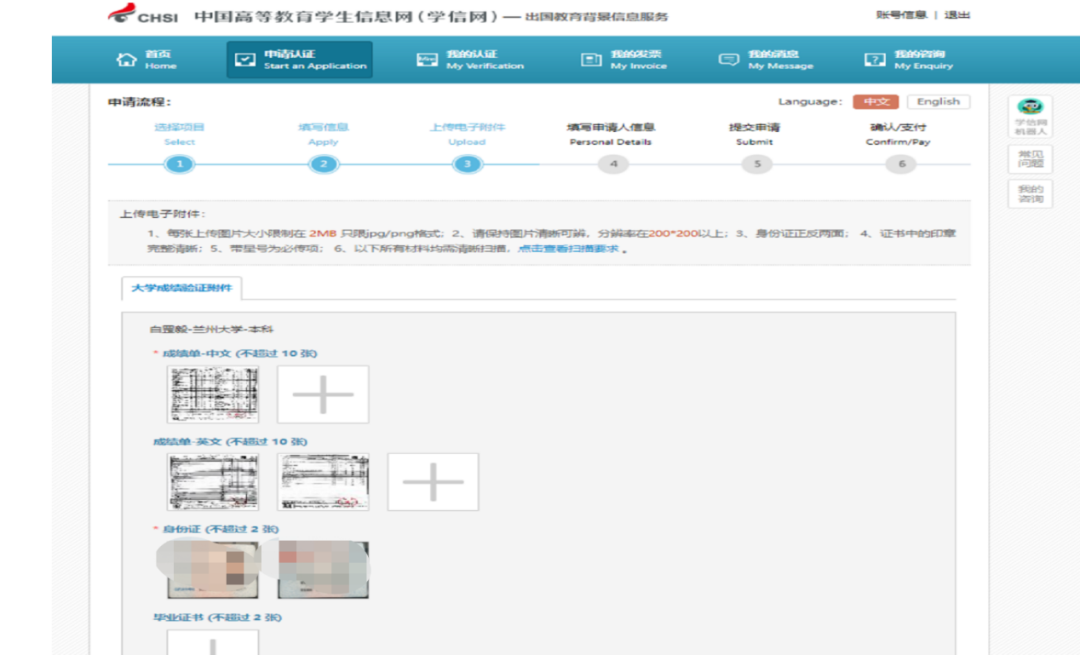Open Home from the navigation bar

[x=147, y=60]
